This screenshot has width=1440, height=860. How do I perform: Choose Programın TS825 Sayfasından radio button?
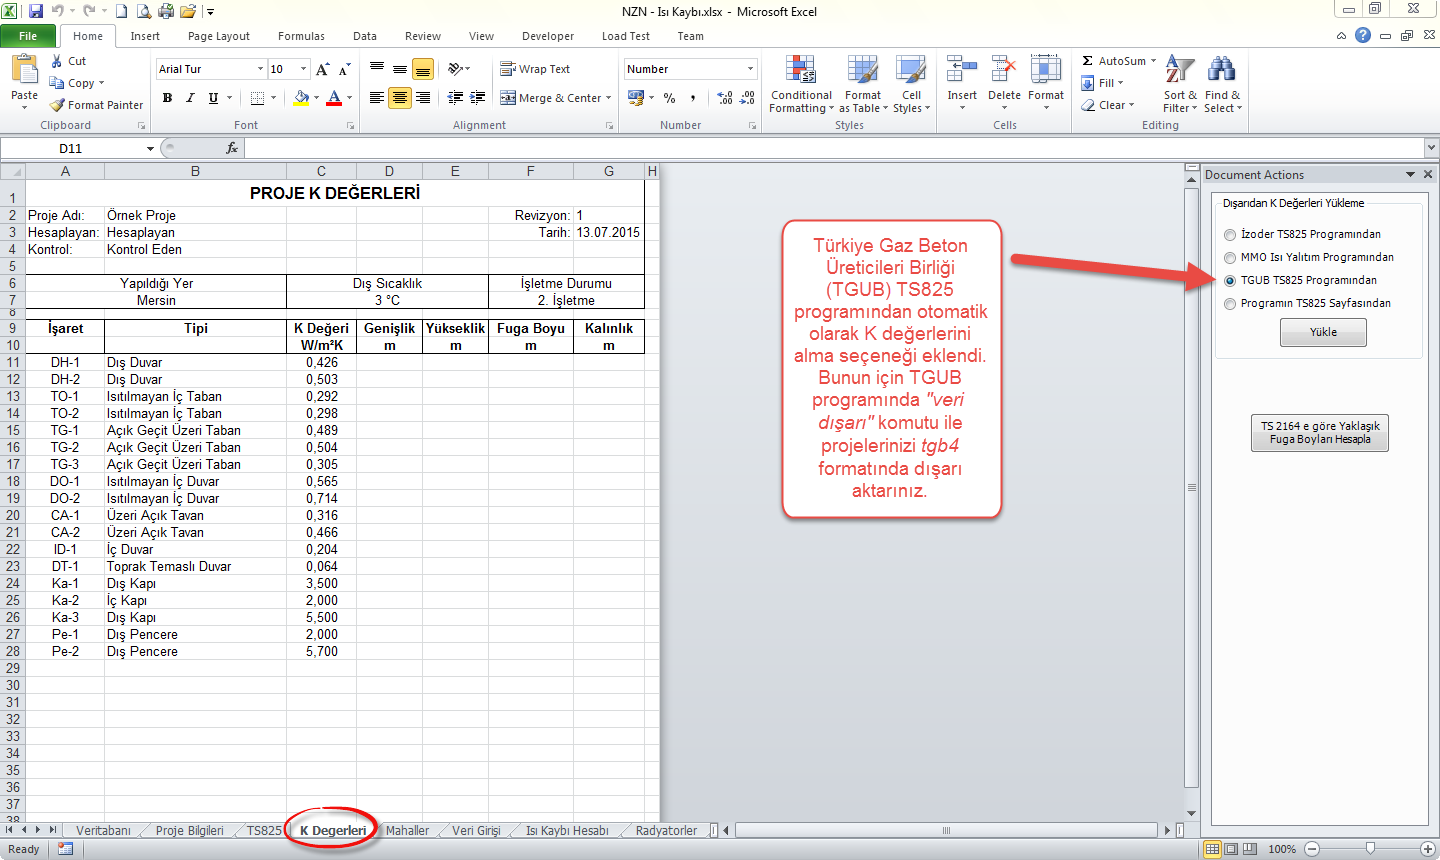[x=1230, y=304]
